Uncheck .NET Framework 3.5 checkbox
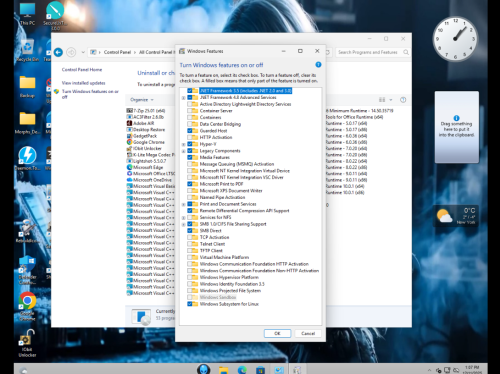 click(189, 91)
